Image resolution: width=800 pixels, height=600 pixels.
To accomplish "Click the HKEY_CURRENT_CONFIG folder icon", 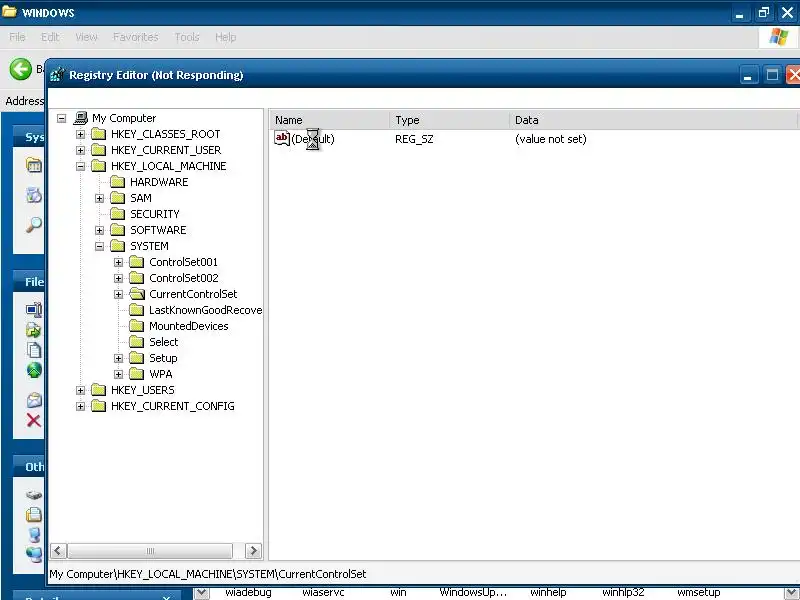I will tap(98, 406).
